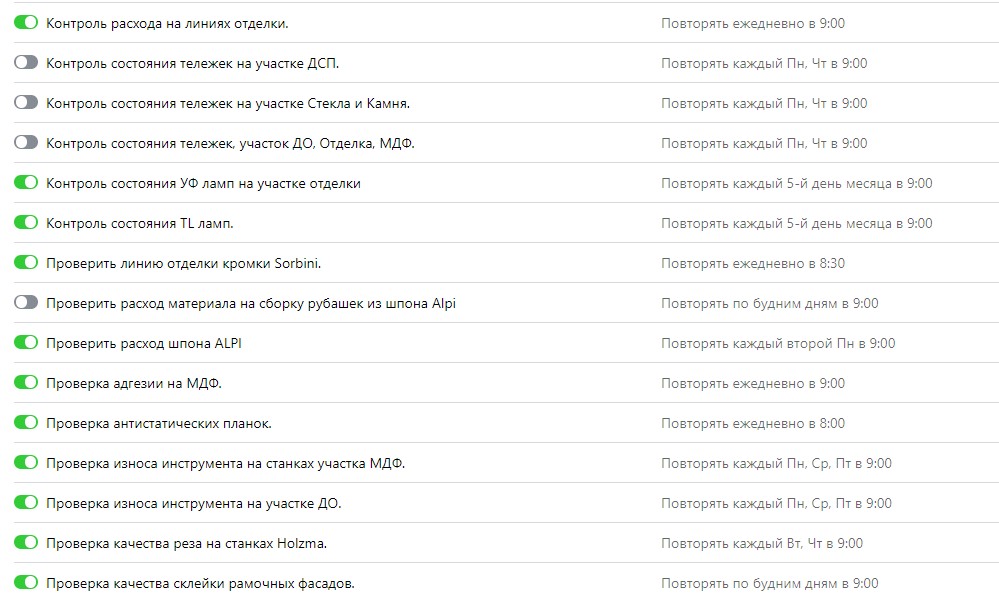
Task: Disable the Sorbini line check toggle
Action: tap(26, 263)
